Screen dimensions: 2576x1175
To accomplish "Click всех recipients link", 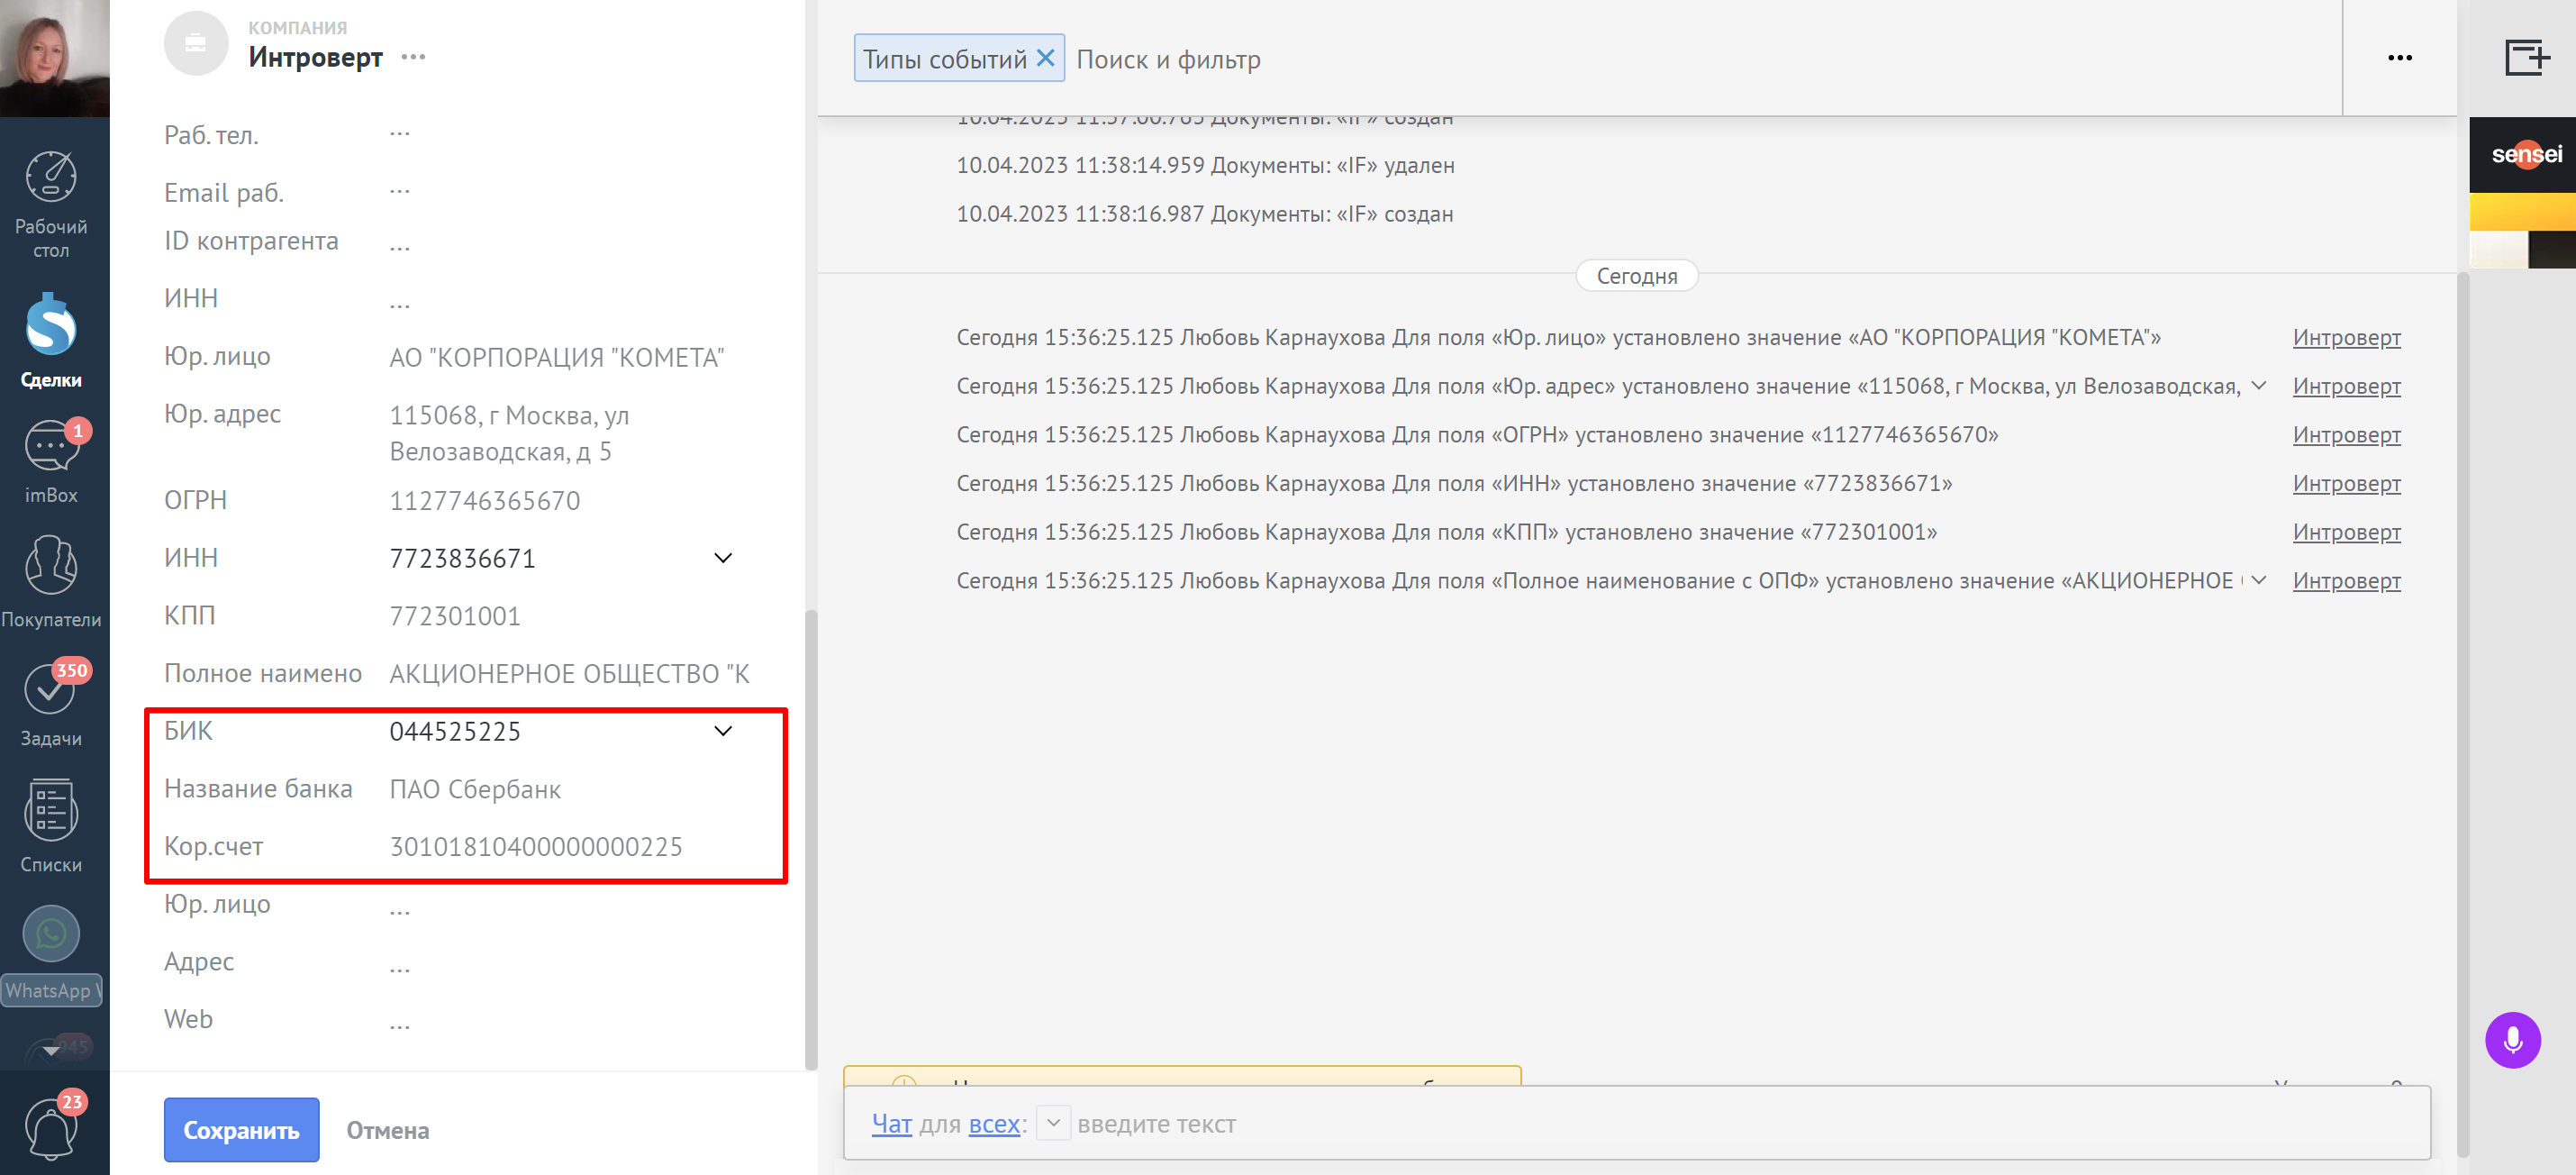I will (994, 1124).
